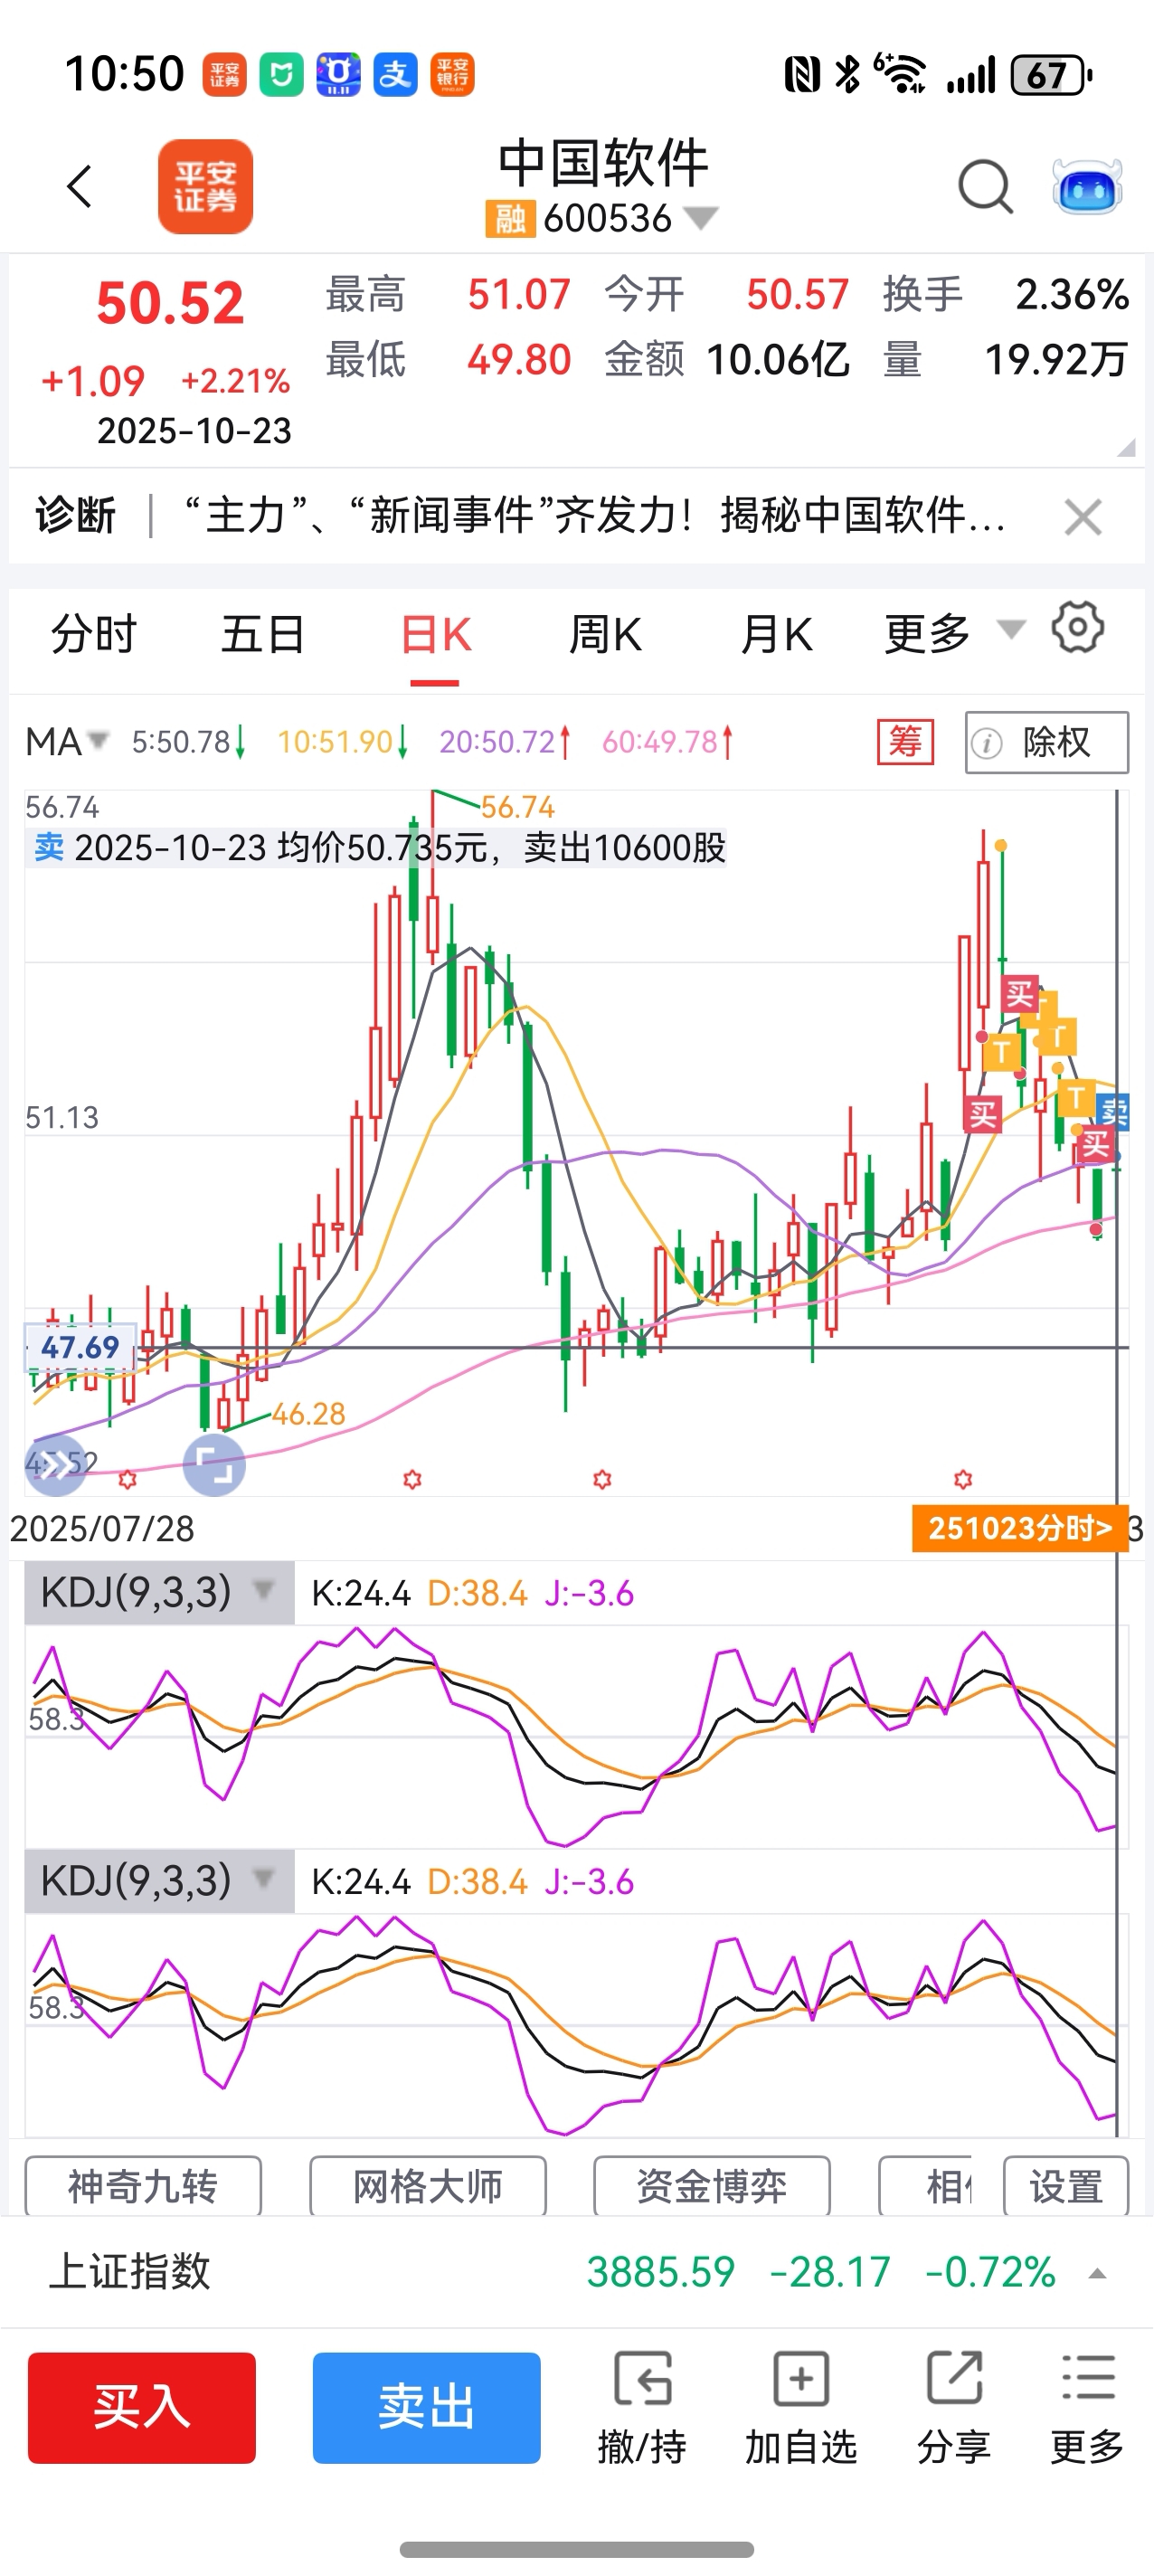
Task: Open the 除权 adjustment selector
Action: tap(1047, 742)
